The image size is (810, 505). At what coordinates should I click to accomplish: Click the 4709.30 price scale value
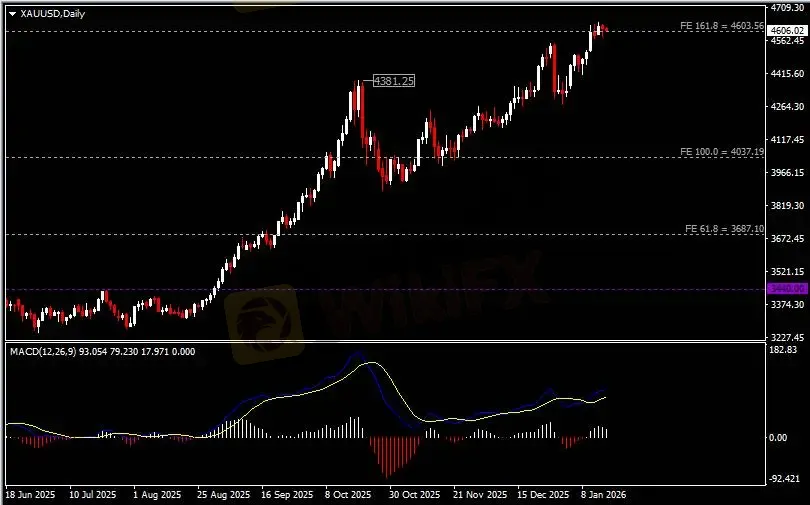787,8
